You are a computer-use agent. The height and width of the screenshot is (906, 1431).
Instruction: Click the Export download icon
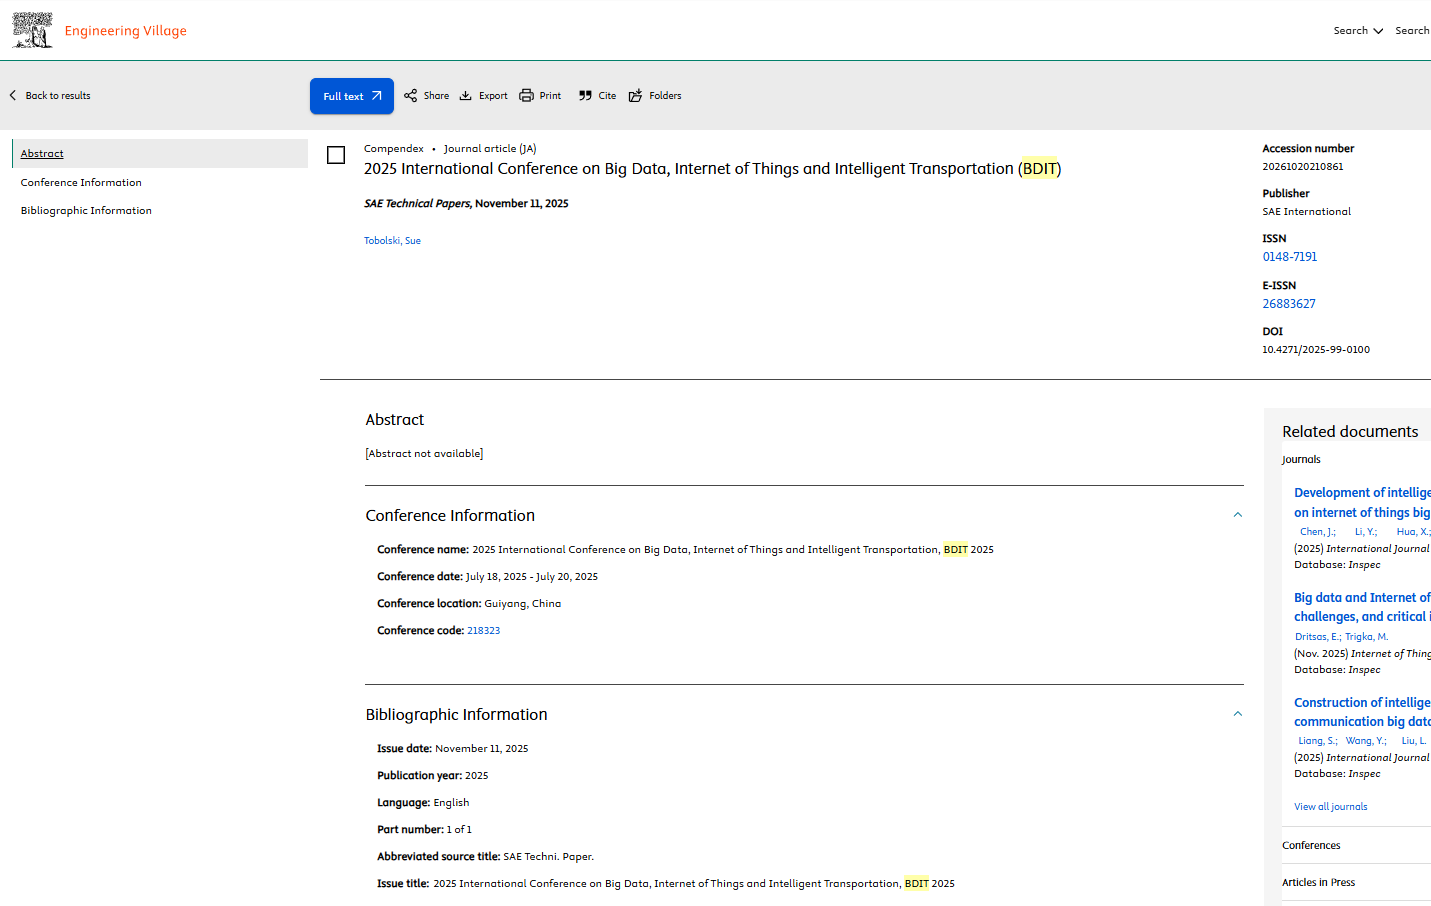(x=466, y=96)
